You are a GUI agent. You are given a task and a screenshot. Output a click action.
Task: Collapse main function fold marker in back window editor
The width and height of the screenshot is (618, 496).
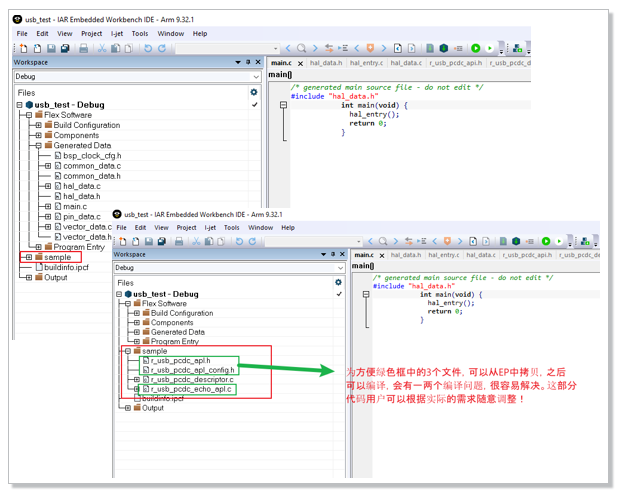click(283, 105)
